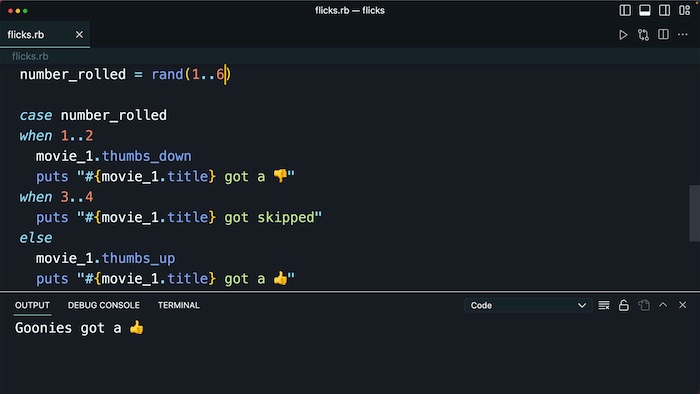
Task: Click the flicks.rb breadcrumb
Action: point(30,56)
